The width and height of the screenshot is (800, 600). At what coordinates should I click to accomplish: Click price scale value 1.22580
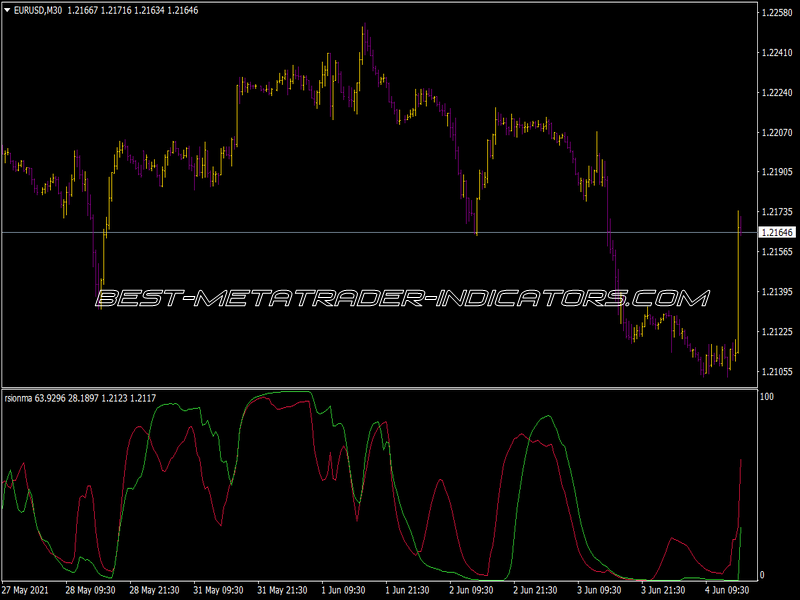(777, 13)
